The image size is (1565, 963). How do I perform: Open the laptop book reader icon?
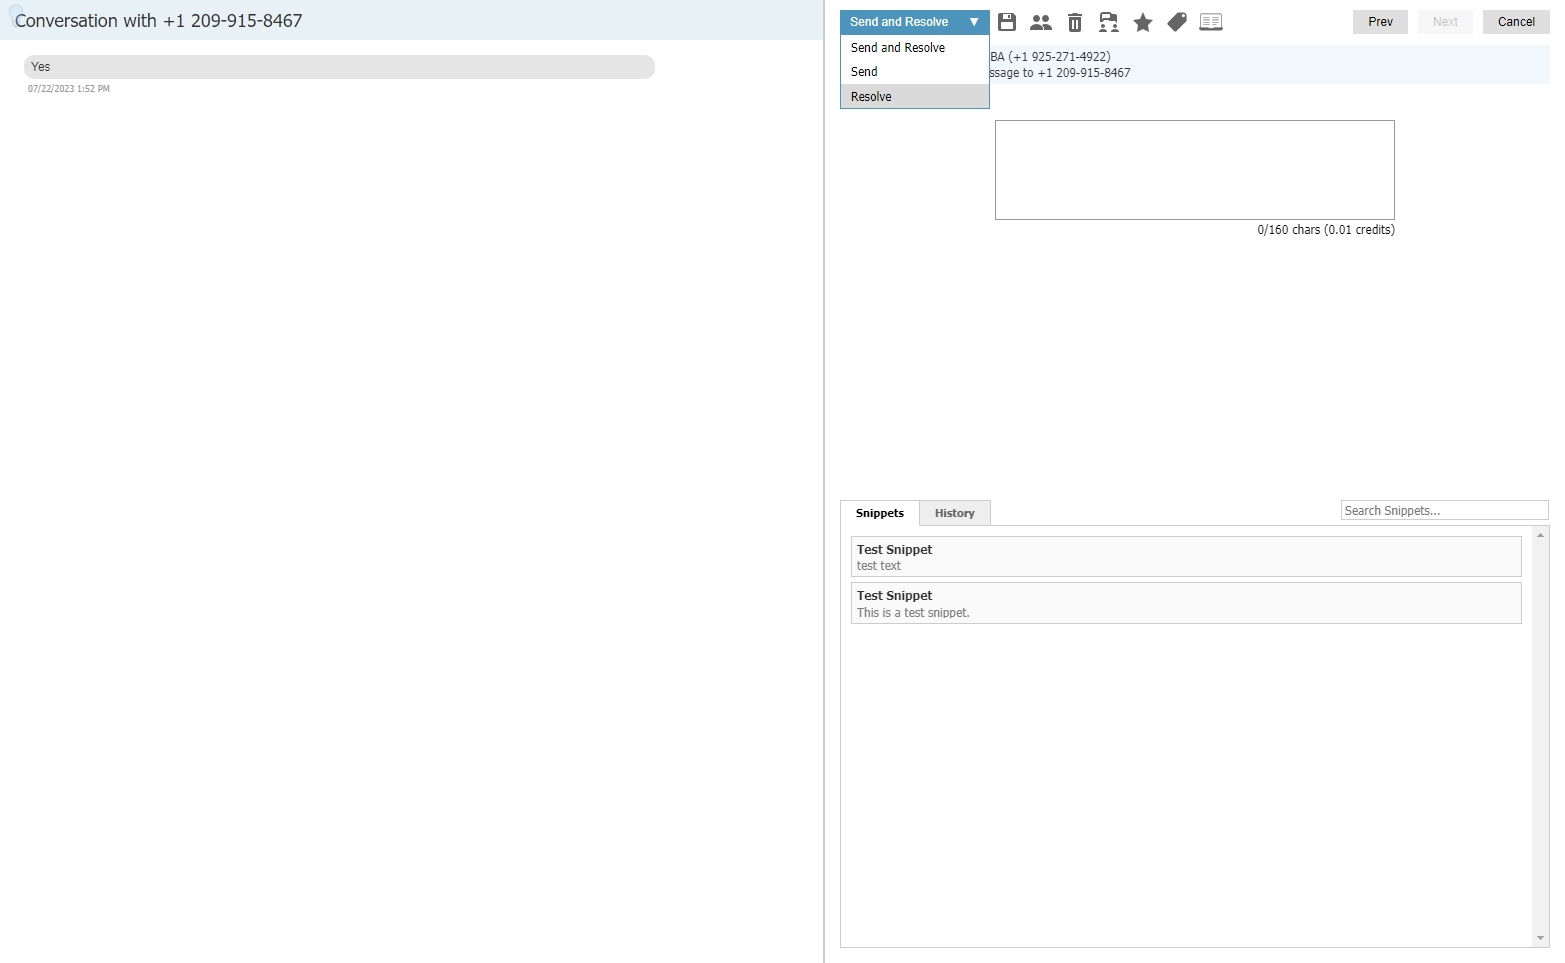[x=1211, y=22]
